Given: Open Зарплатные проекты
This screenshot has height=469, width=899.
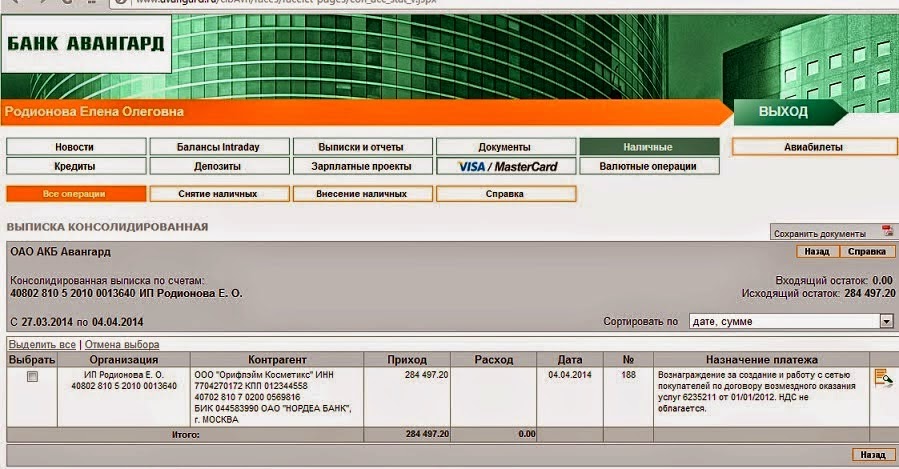Looking at the screenshot, I should (x=363, y=166).
